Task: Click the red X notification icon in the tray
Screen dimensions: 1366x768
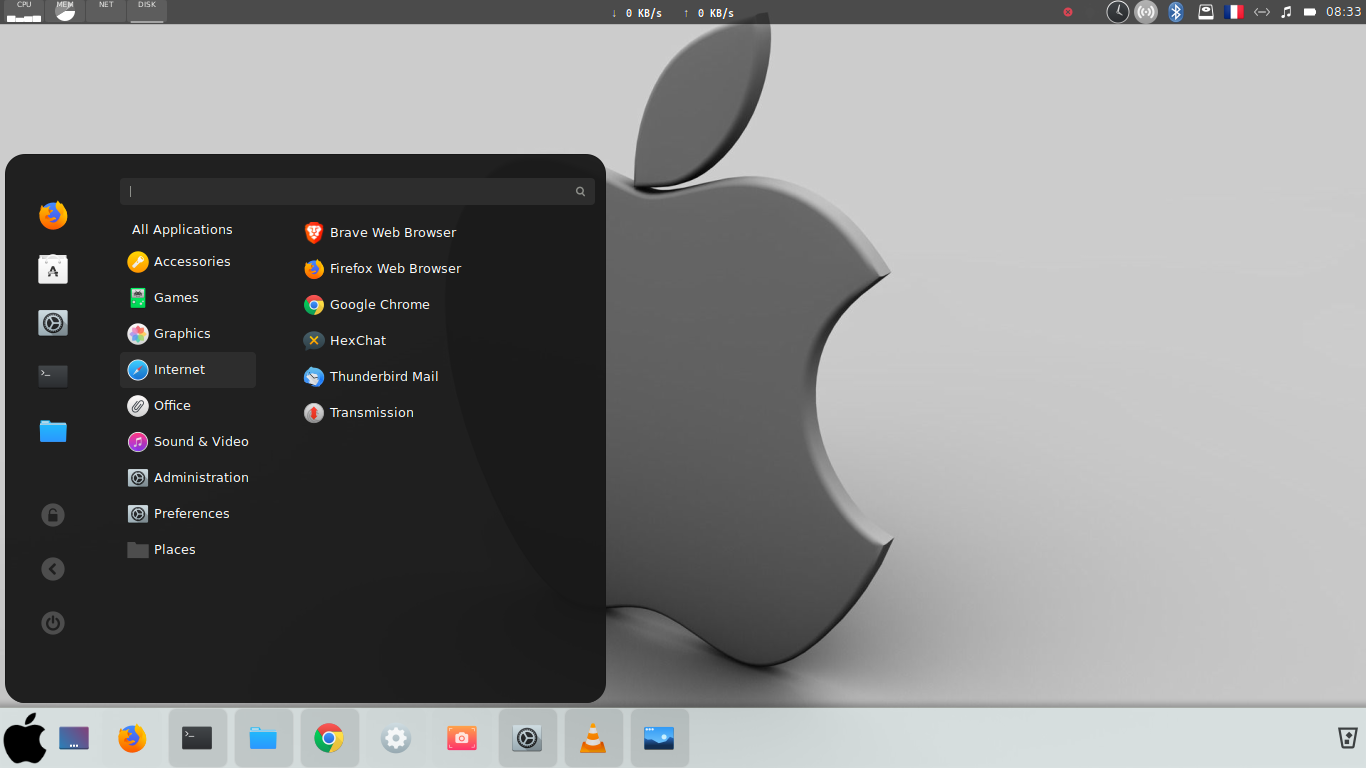Action: point(1068,12)
